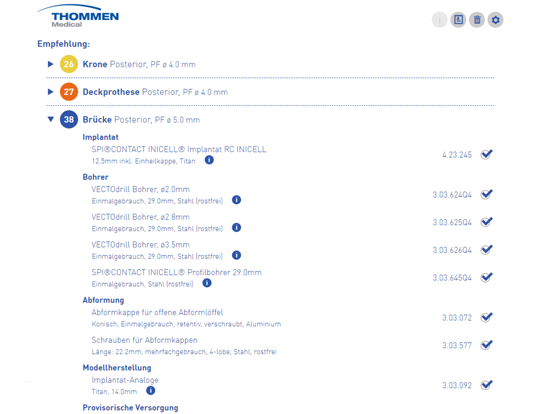Click article number 3.03.072

[x=457, y=318]
